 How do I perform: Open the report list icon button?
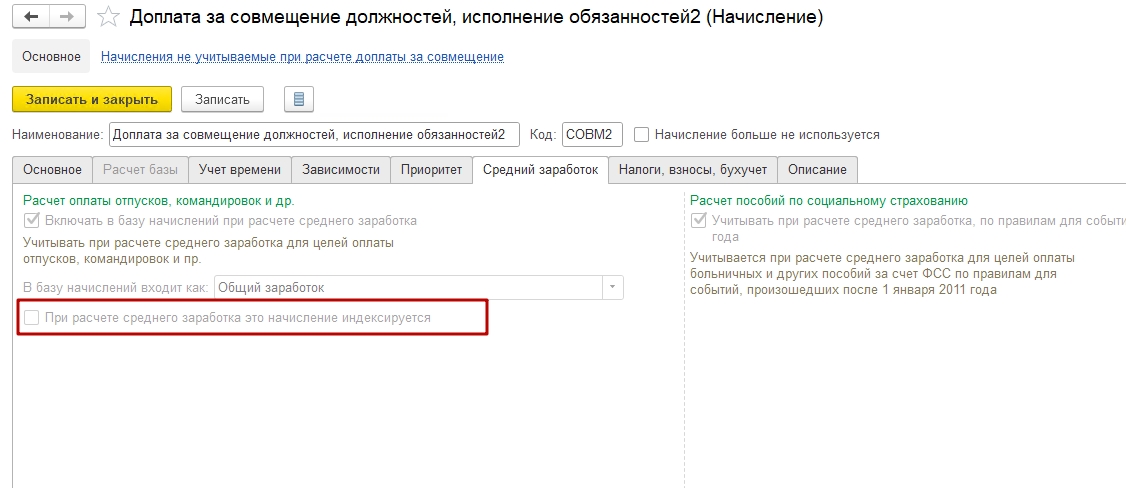click(299, 99)
